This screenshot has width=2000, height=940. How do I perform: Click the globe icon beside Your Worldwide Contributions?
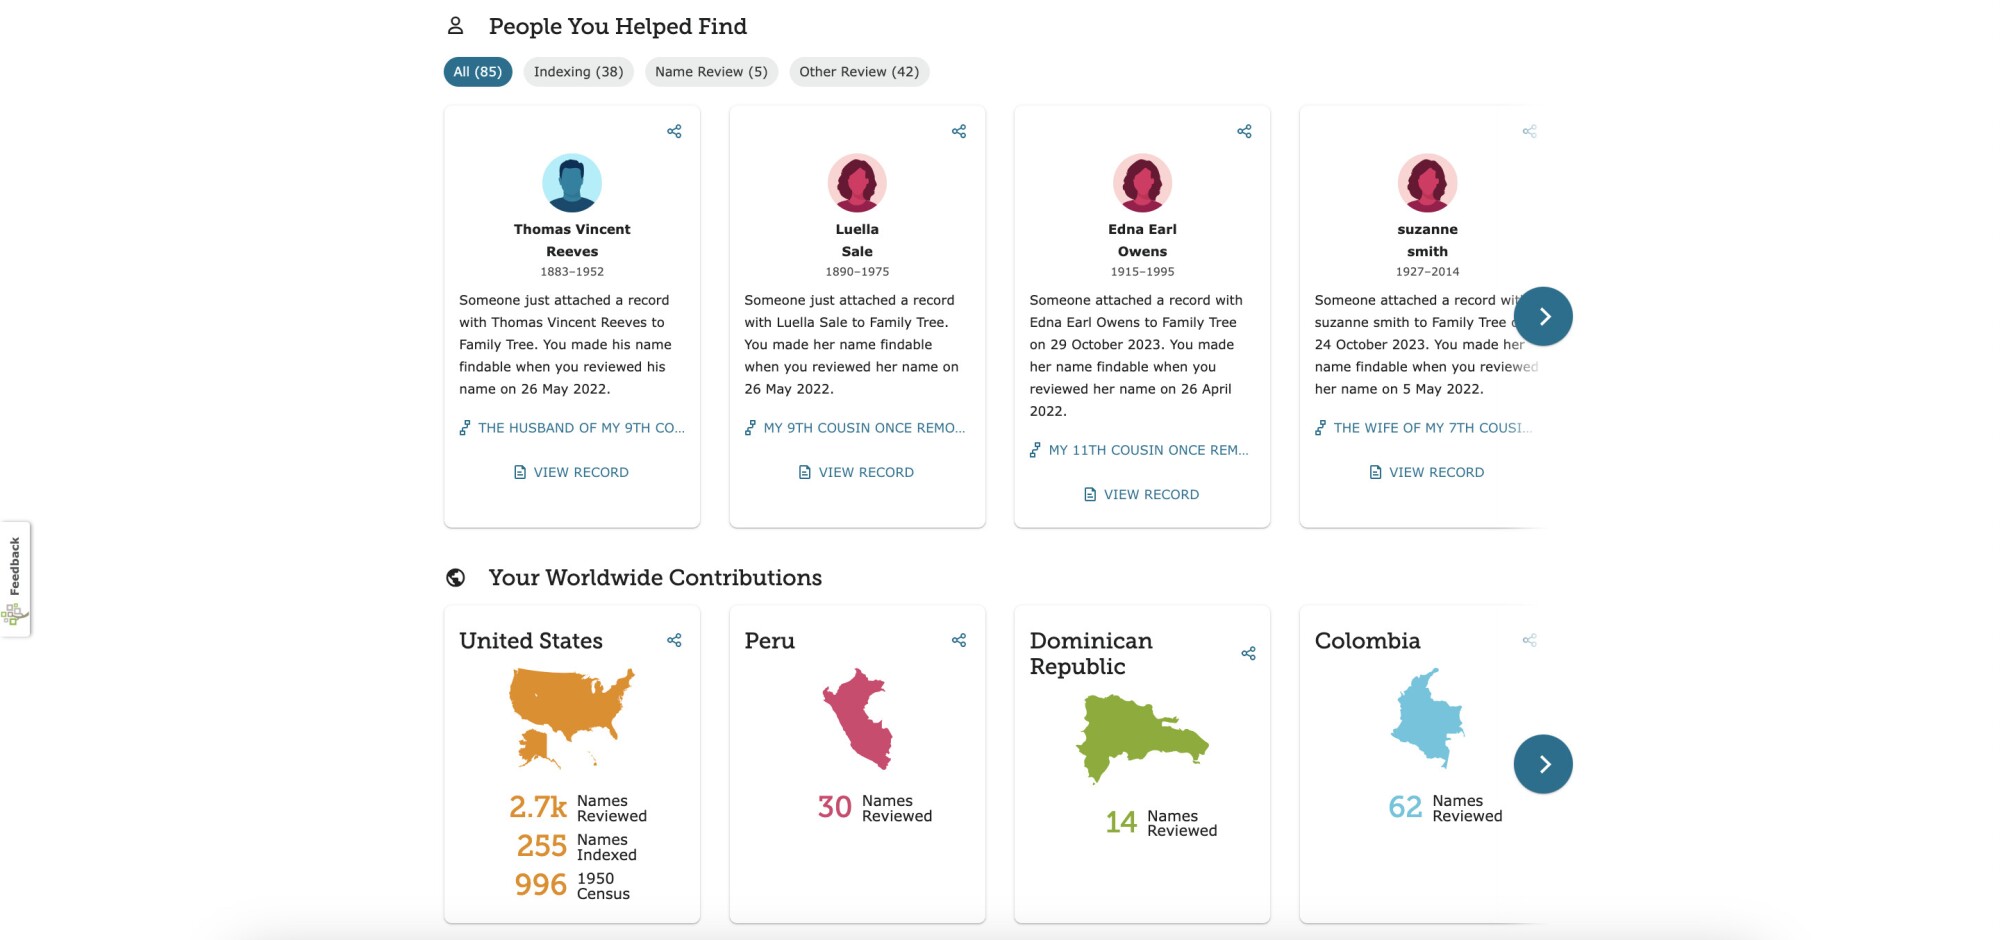(x=456, y=575)
